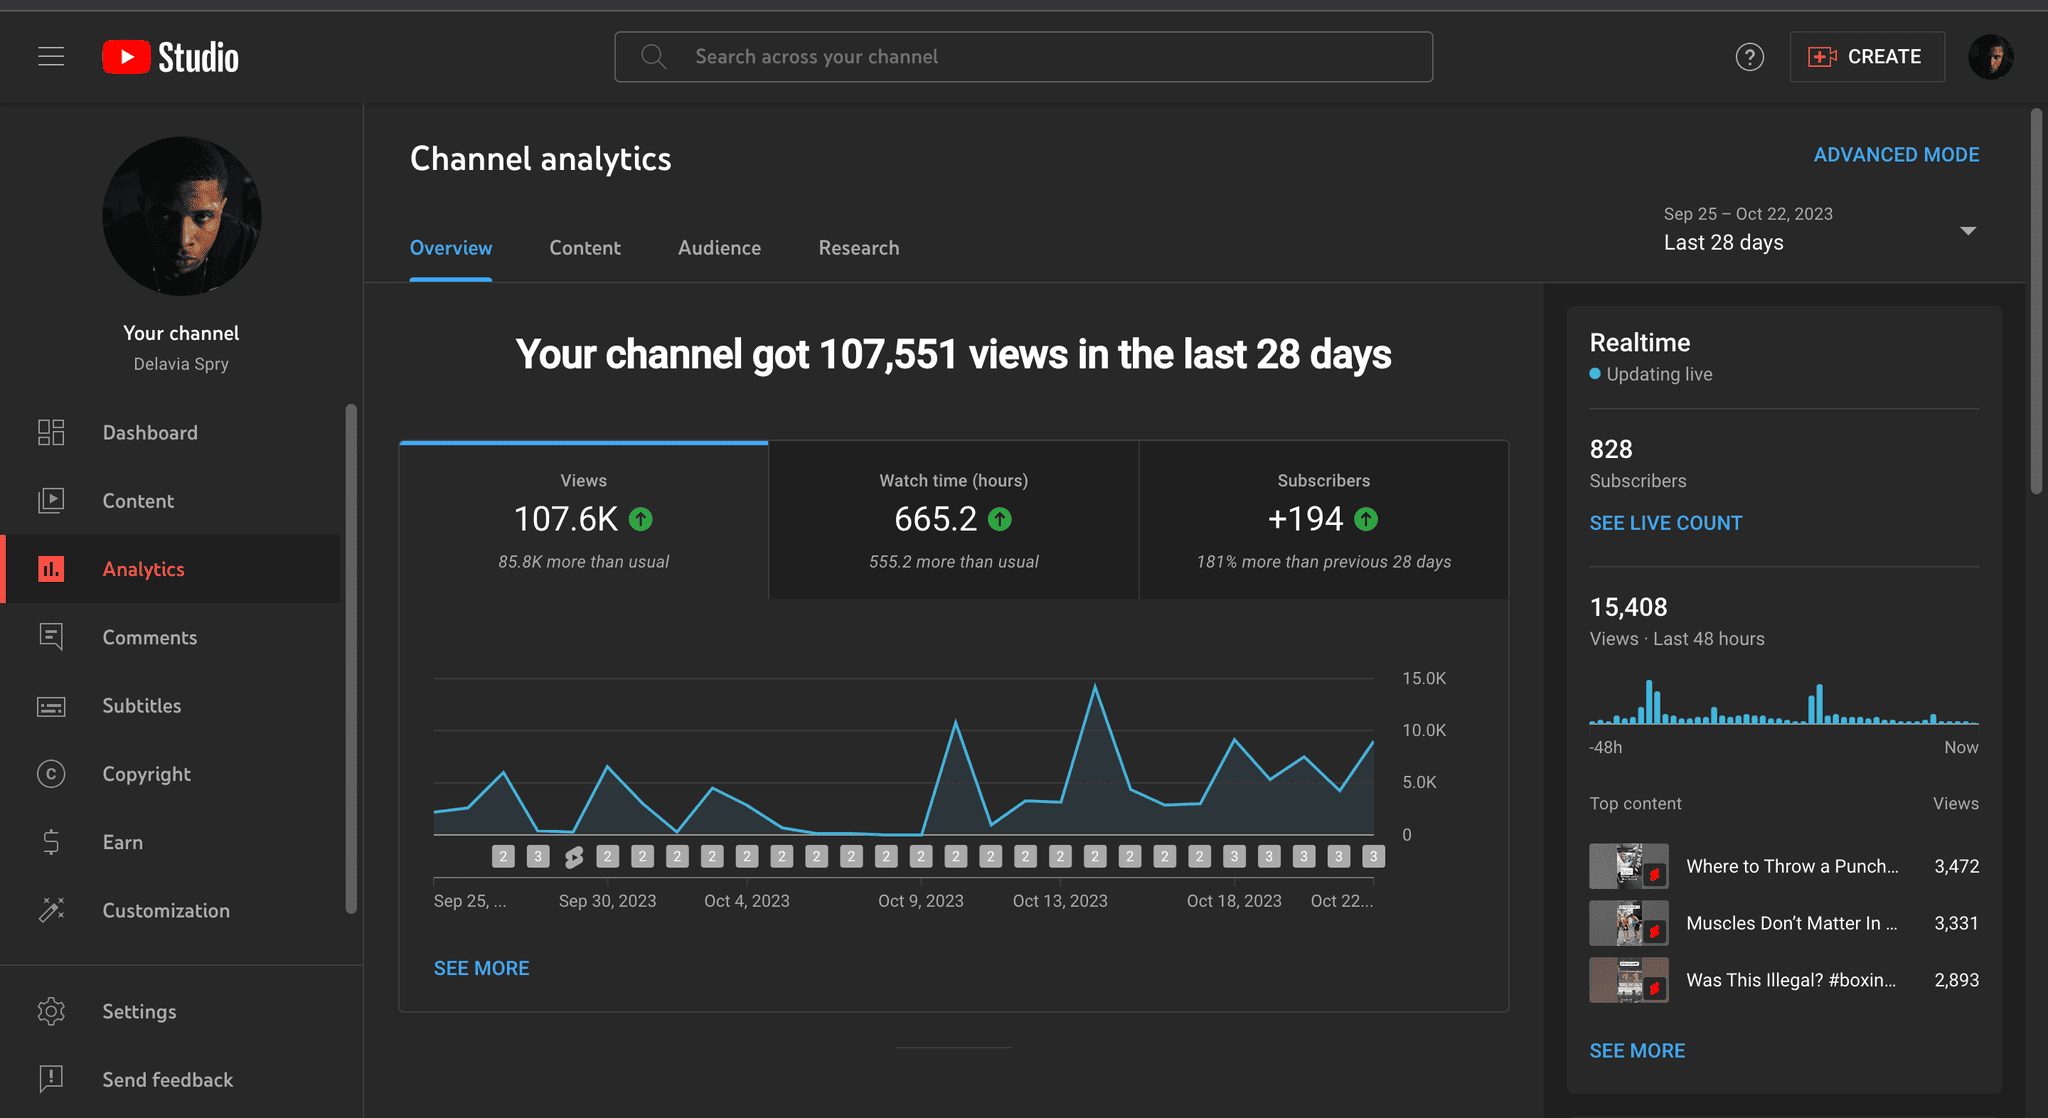Click the search across your channel field
The height and width of the screenshot is (1118, 2048).
click(1023, 57)
